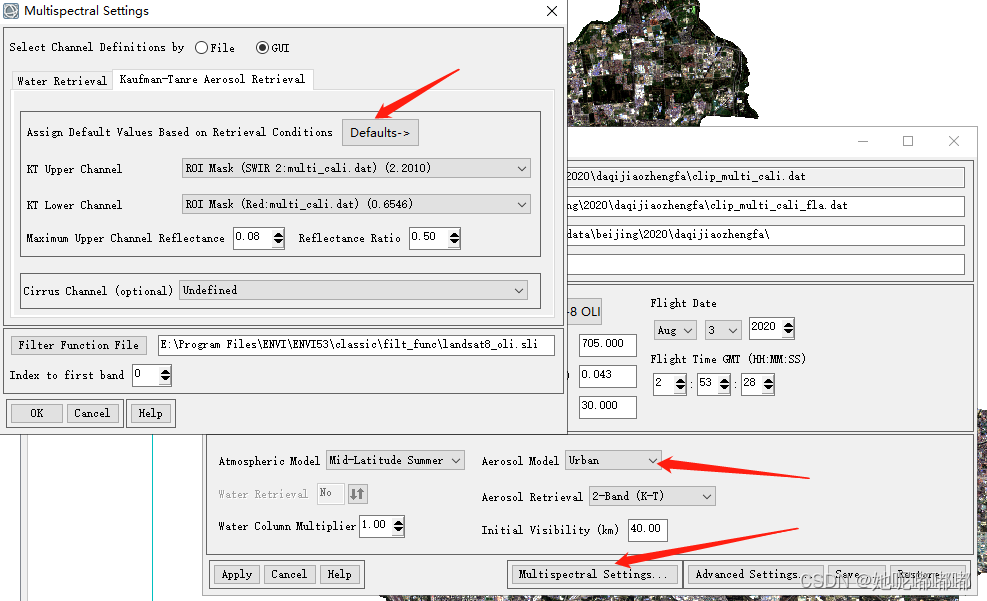Click Cancel in the FLAASH window

(x=290, y=575)
